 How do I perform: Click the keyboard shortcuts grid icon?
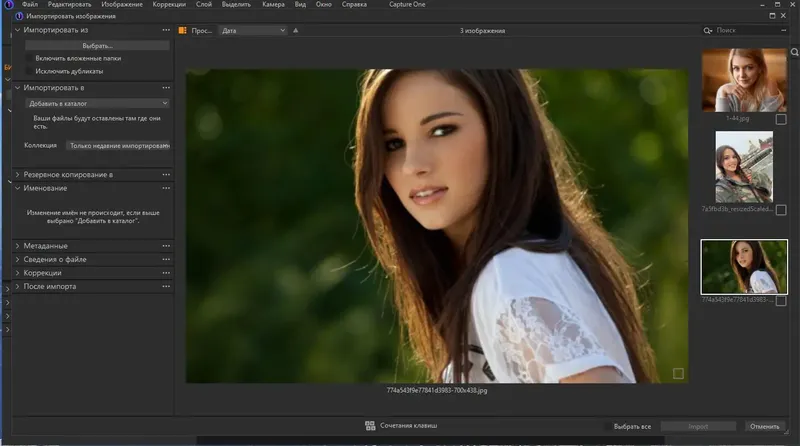(370, 426)
